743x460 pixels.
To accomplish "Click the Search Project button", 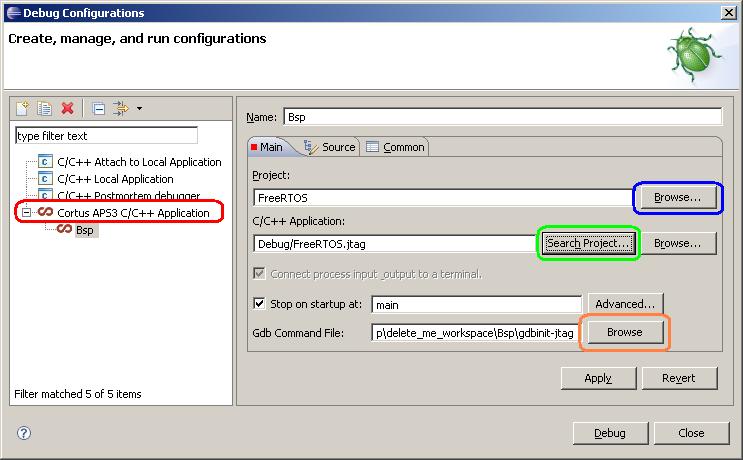I will pyautogui.click(x=589, y=243).
